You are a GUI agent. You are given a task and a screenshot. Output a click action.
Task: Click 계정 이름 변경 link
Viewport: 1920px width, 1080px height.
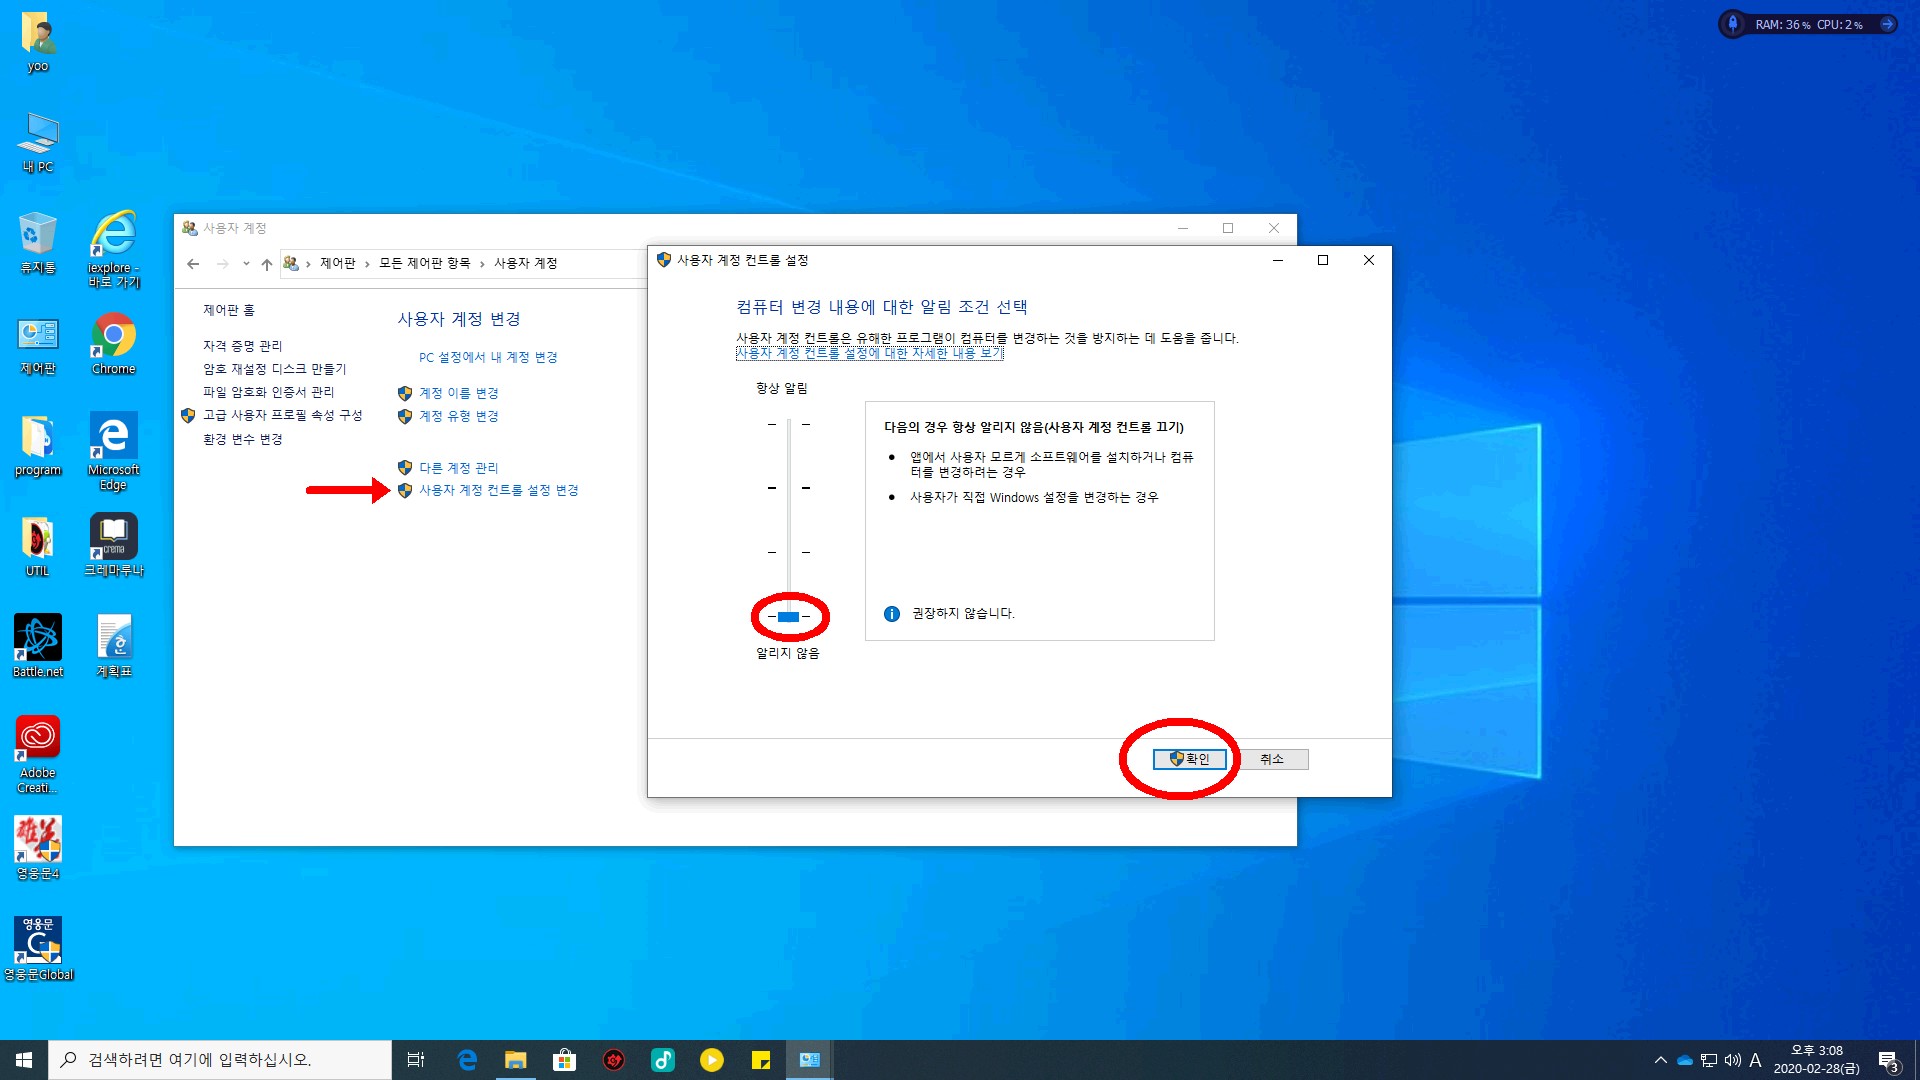(458, 393)
